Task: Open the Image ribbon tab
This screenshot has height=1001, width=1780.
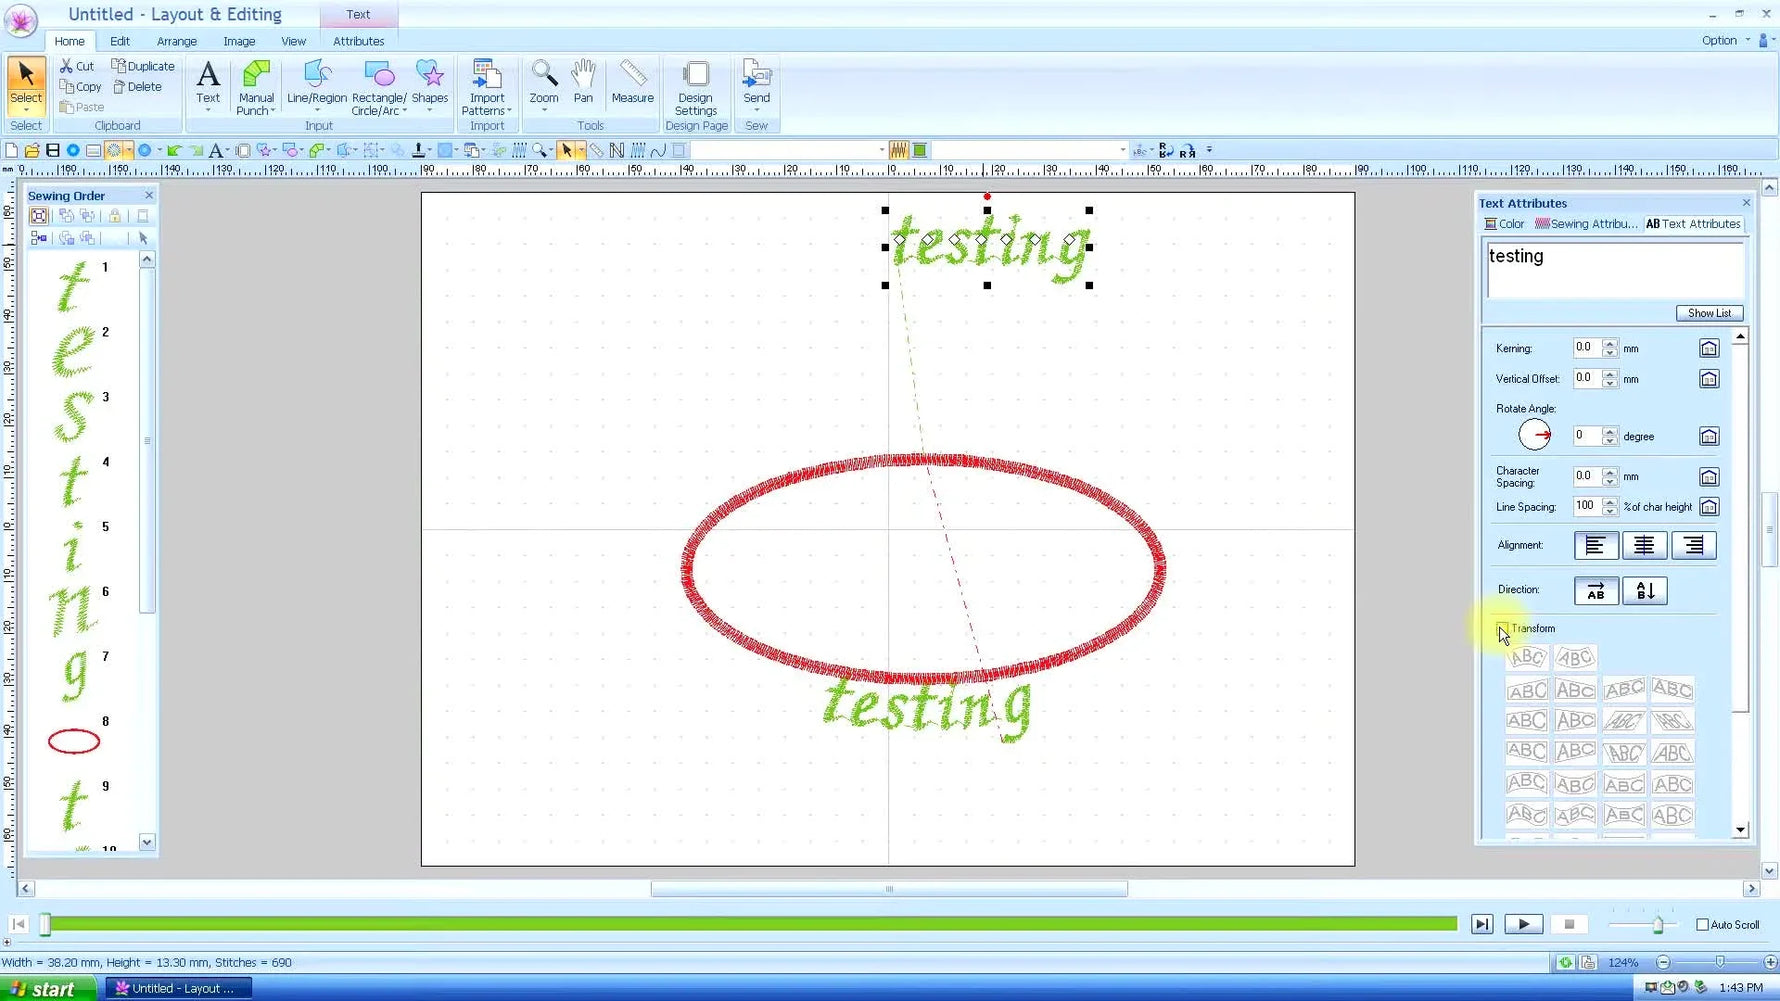Action: click(239, 41)
